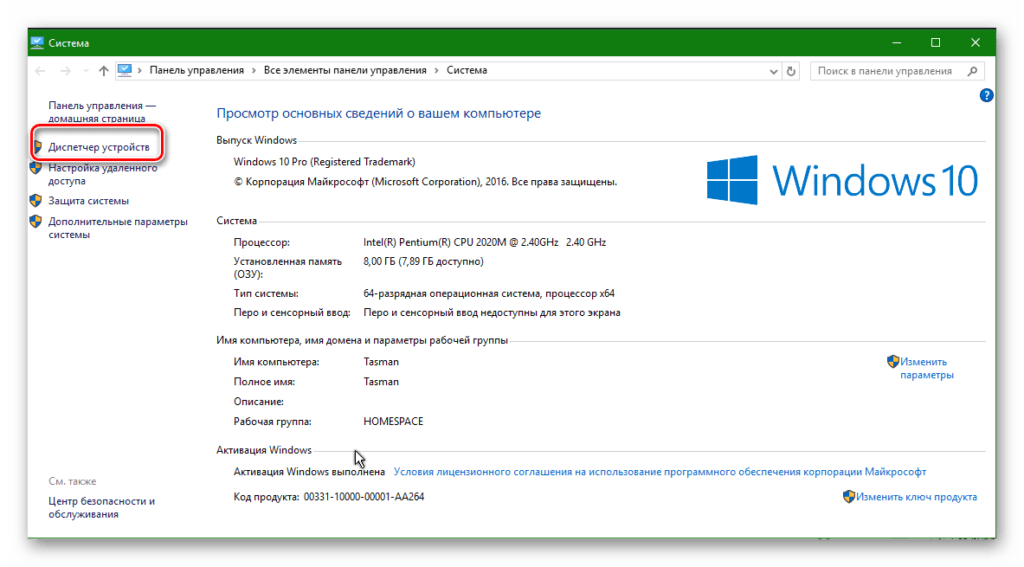Open recent locations dropdown arrow
This screenshot has width=1024, height=567.
click(x=83, y=71)
